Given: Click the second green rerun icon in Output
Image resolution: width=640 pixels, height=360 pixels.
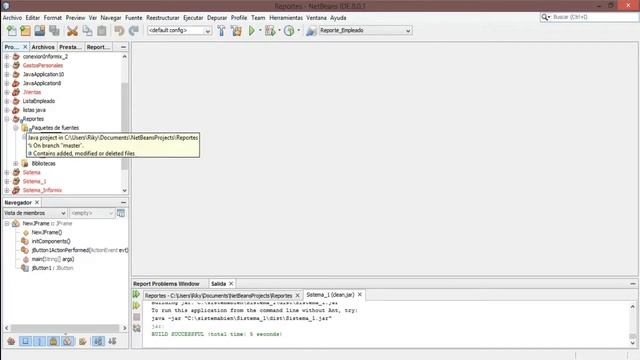Looking at the screenshot, I should coord(136,305).
